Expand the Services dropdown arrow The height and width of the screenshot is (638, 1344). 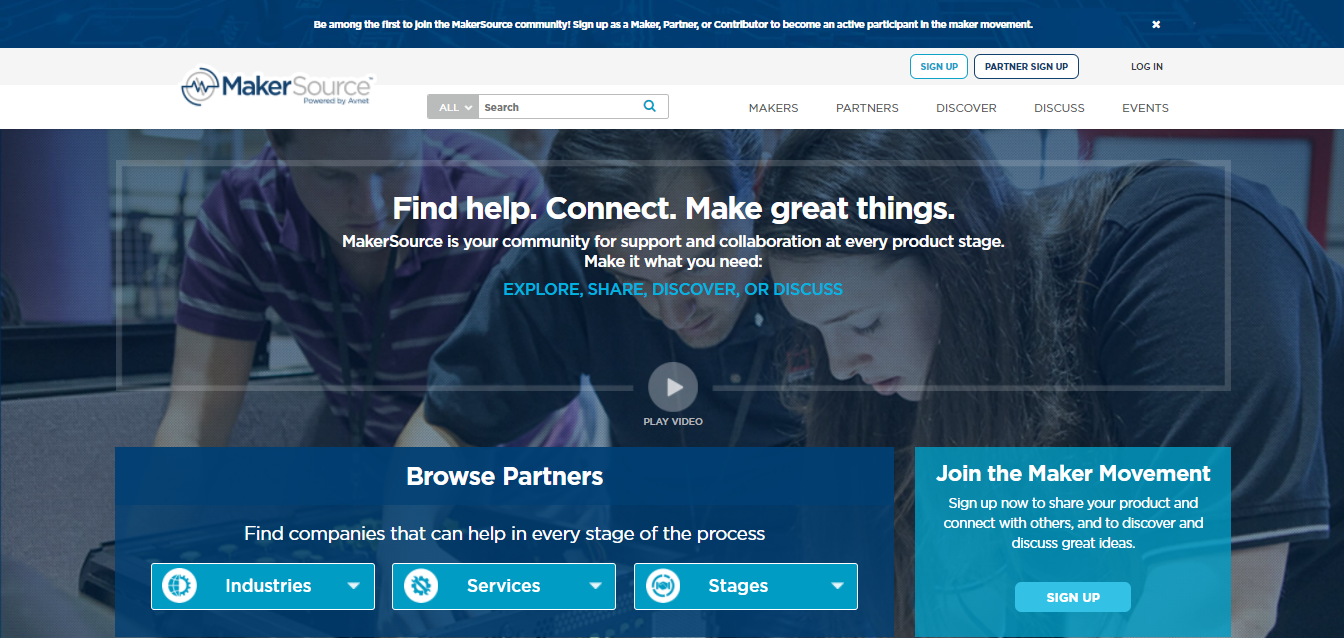pyautogui.click(x=595, y=586)
